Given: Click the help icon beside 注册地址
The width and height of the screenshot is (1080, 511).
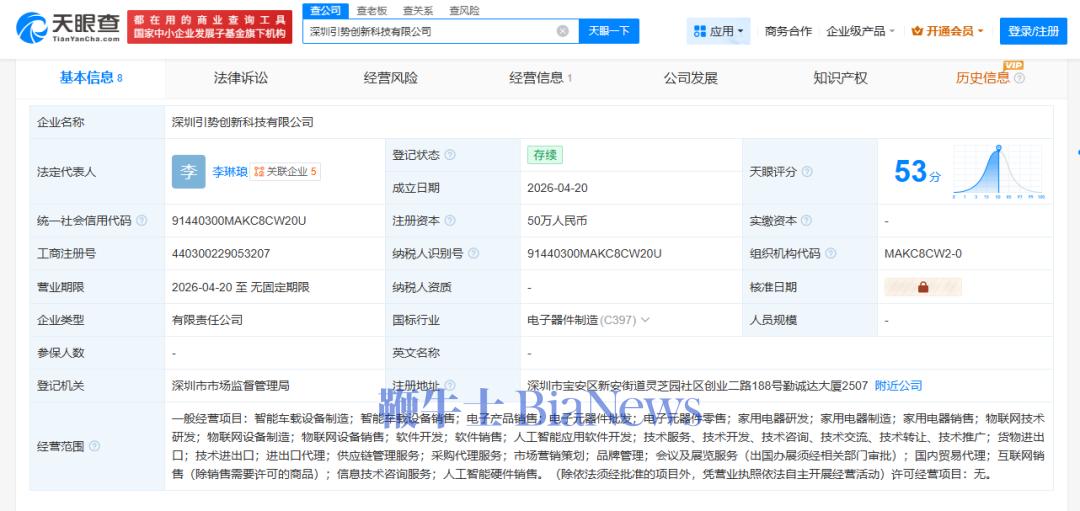Looking at the screenshot, I should pos(450,386).
